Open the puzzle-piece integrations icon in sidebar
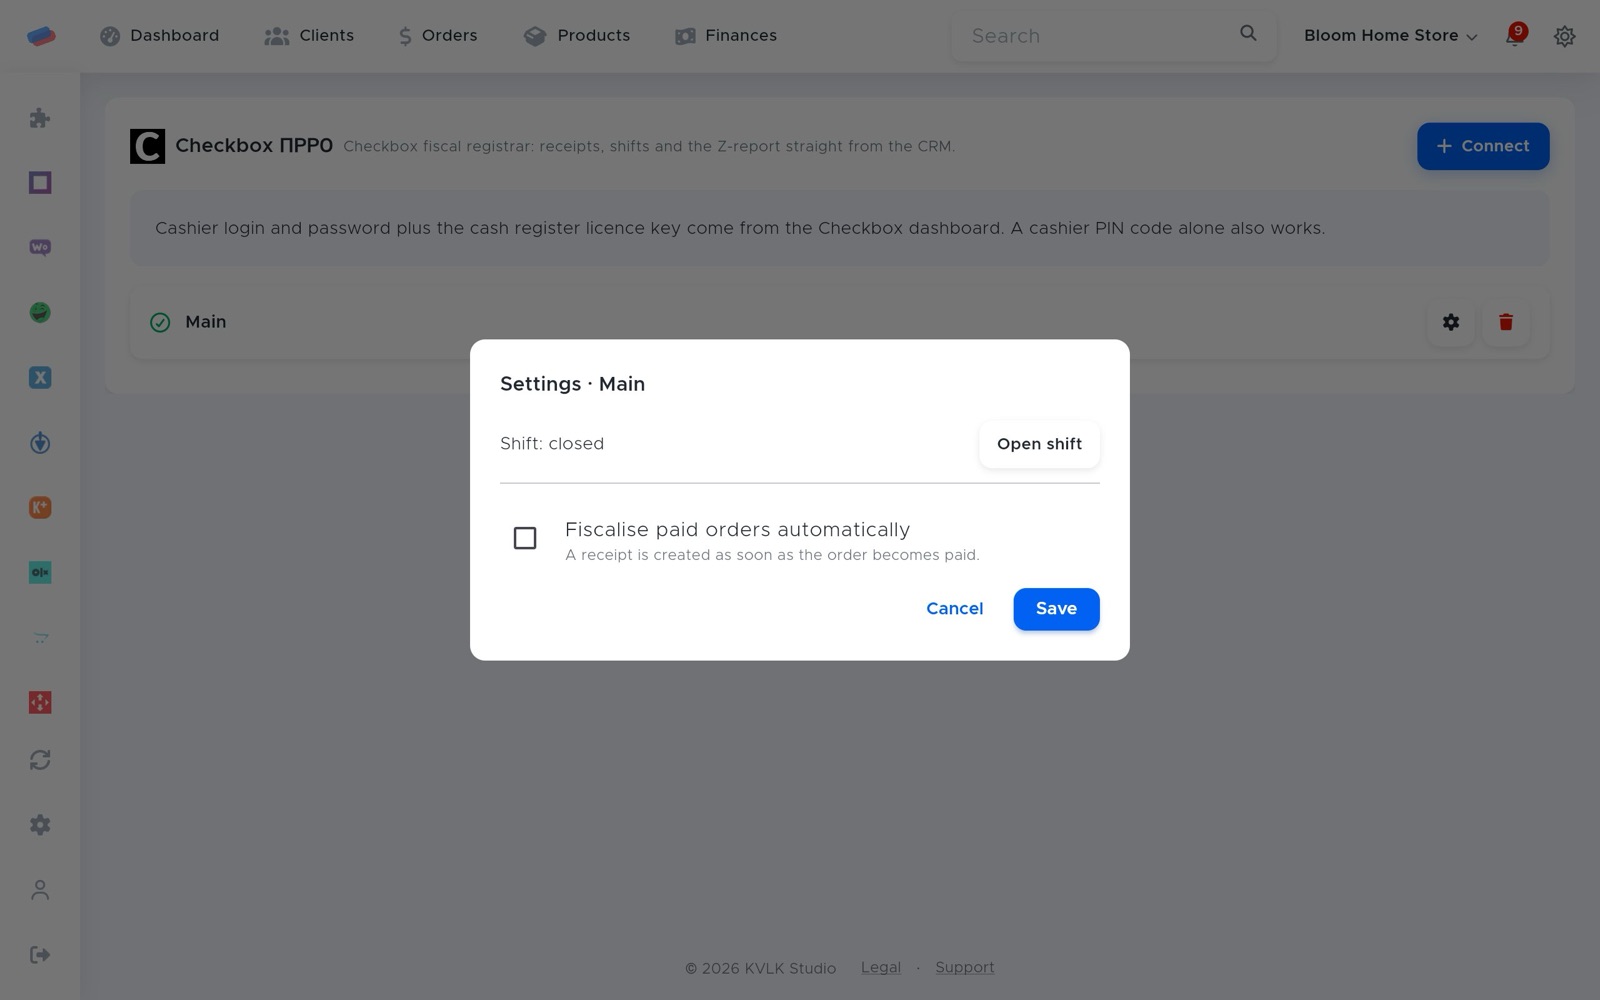Viewport: 1600px width, 1000px height. tap(40, 118)
